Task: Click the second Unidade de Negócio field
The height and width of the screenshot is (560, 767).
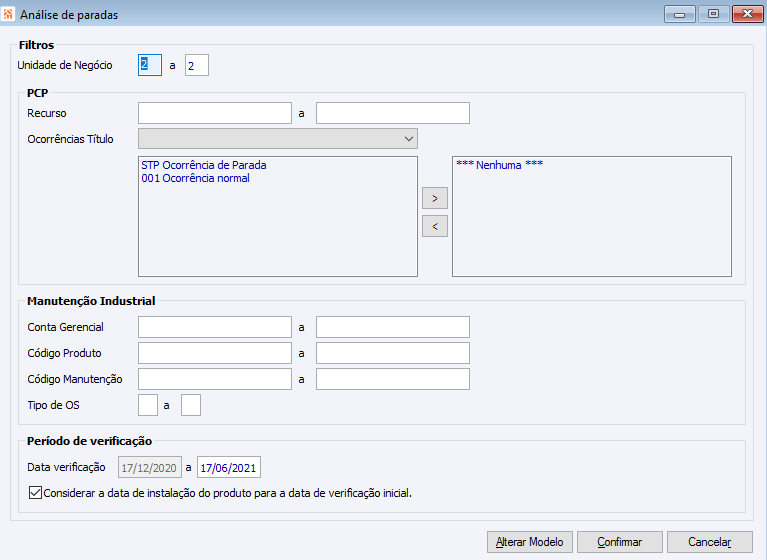Action: [197, 65]
